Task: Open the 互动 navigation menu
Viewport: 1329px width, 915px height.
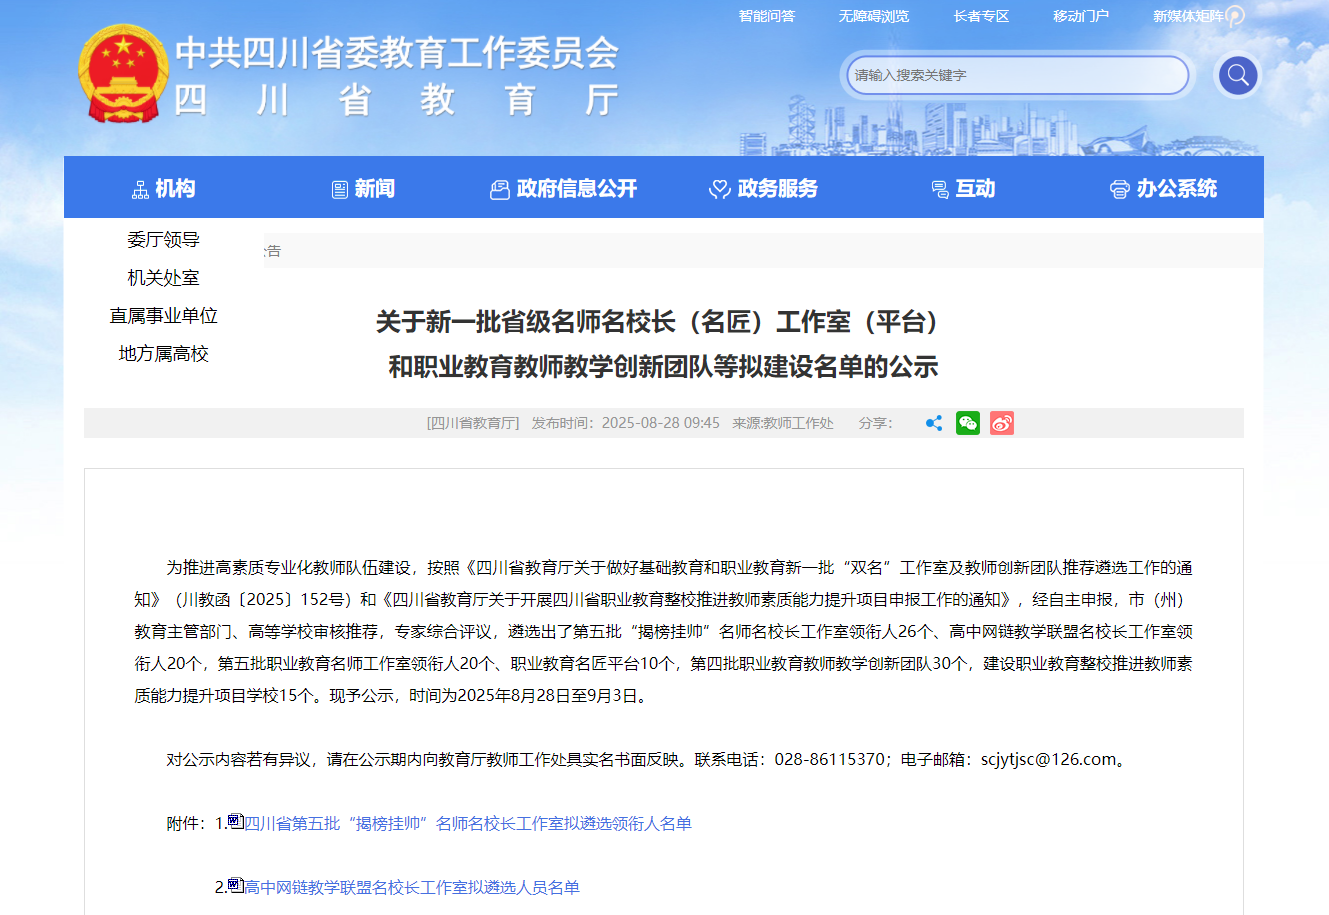Action: pos(964,188)
